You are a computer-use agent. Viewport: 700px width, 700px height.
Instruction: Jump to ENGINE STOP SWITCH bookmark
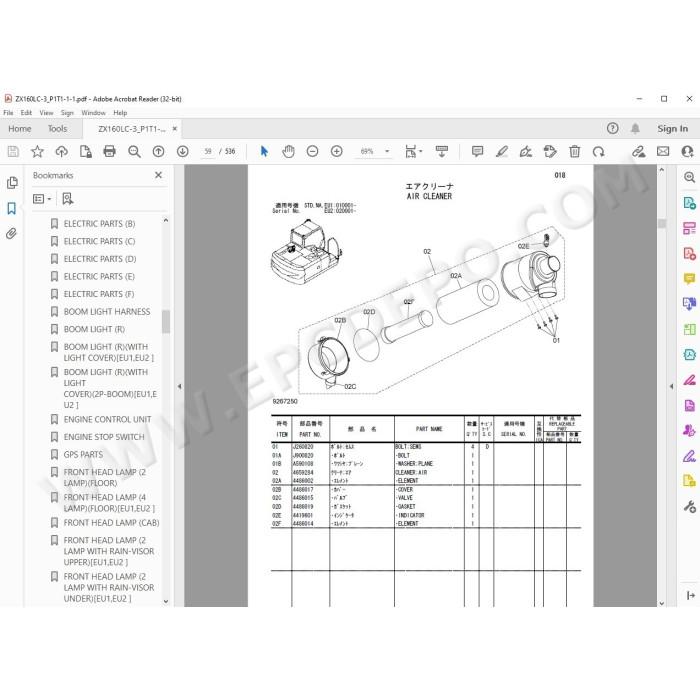104,437
